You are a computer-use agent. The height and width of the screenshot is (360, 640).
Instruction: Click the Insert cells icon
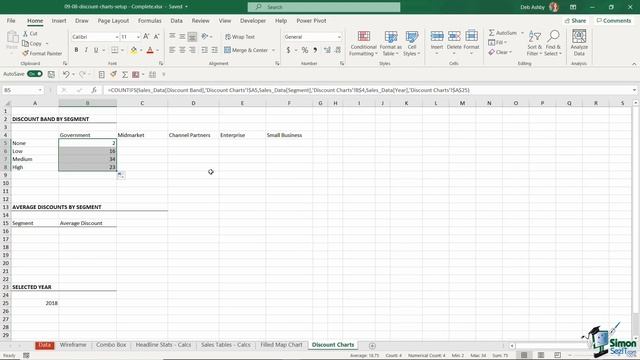pos(437,37)
